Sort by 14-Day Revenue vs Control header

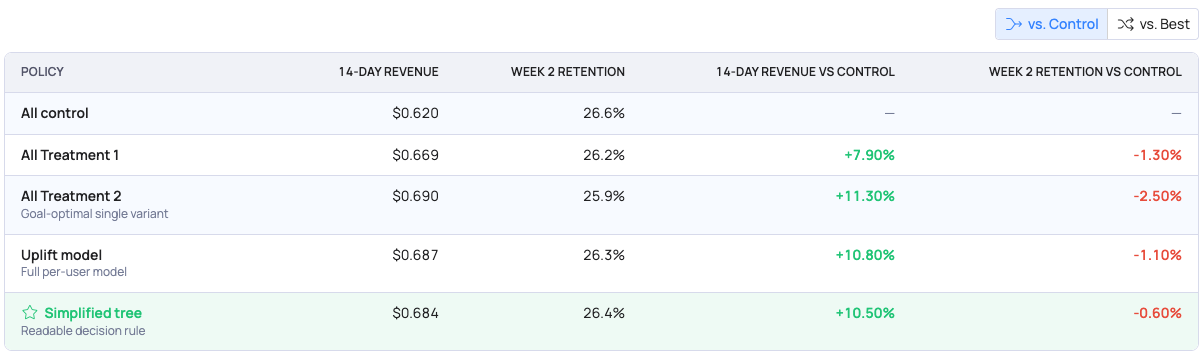[x=805, y=72]
